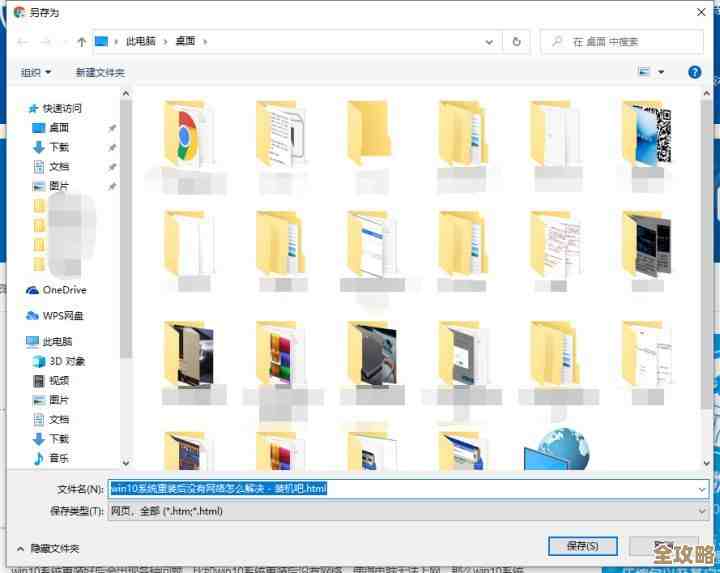Click 桌面 in the address bar path
This screenshot has width=720, height=573.
tap(186, 41)
